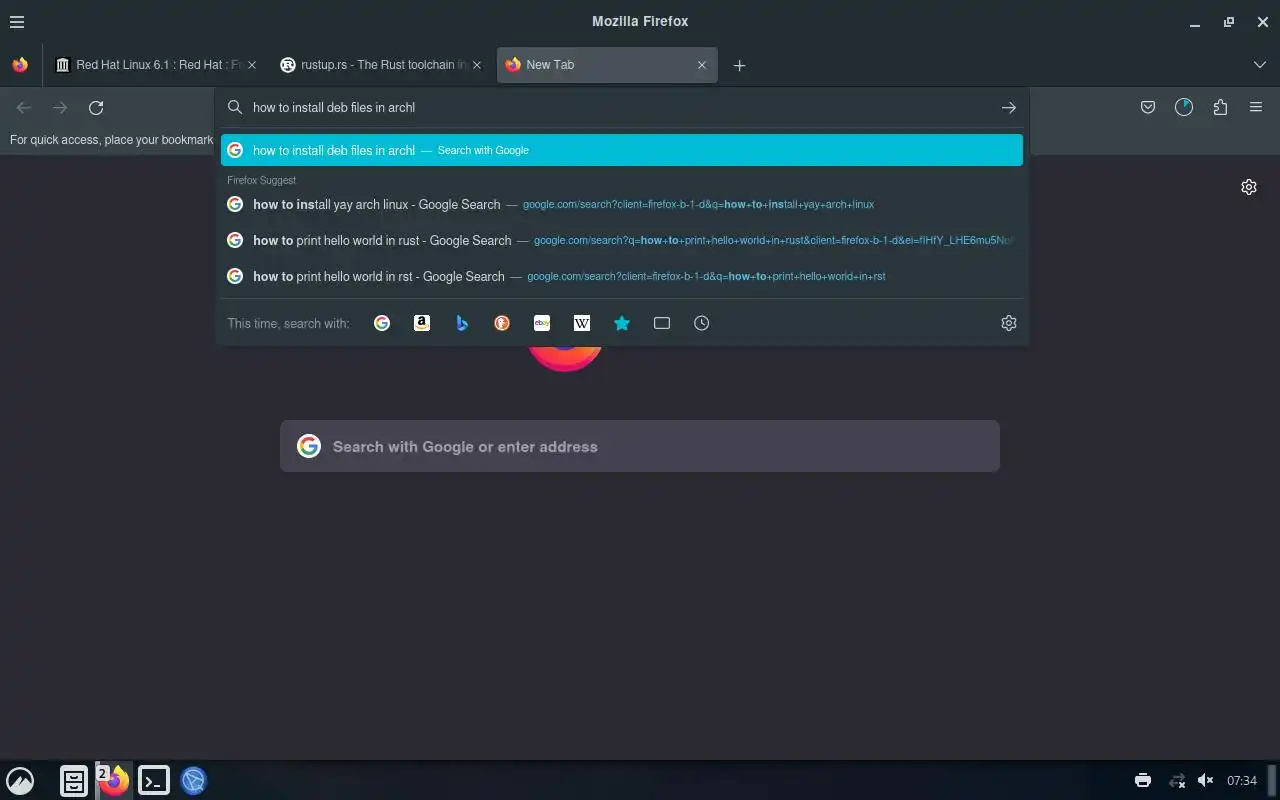Search open tabs using tab icon
Viewport: 1280px width, 800px height.
[662, 323]
